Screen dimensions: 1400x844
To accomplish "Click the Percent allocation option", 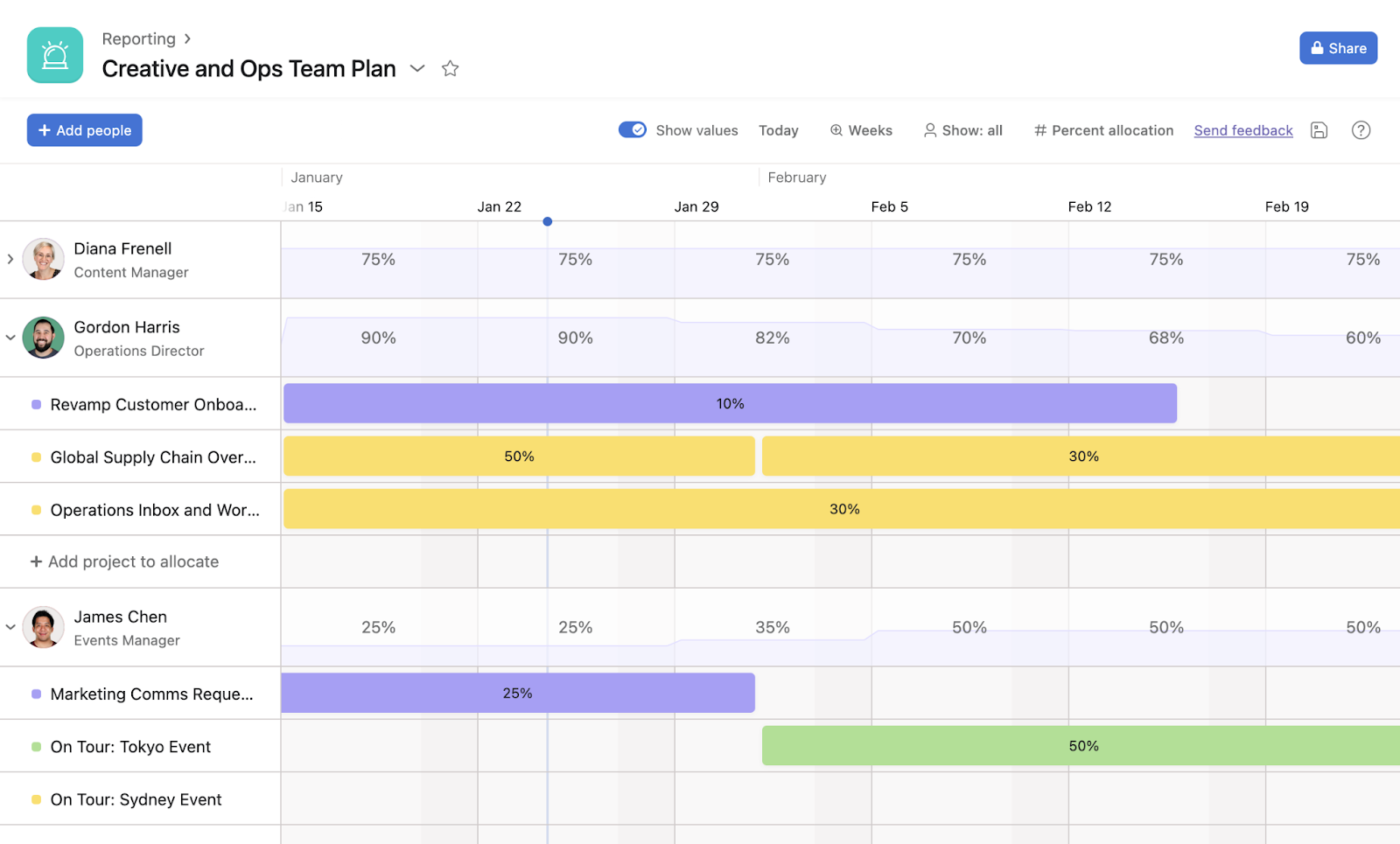I will coord(1104,130).
